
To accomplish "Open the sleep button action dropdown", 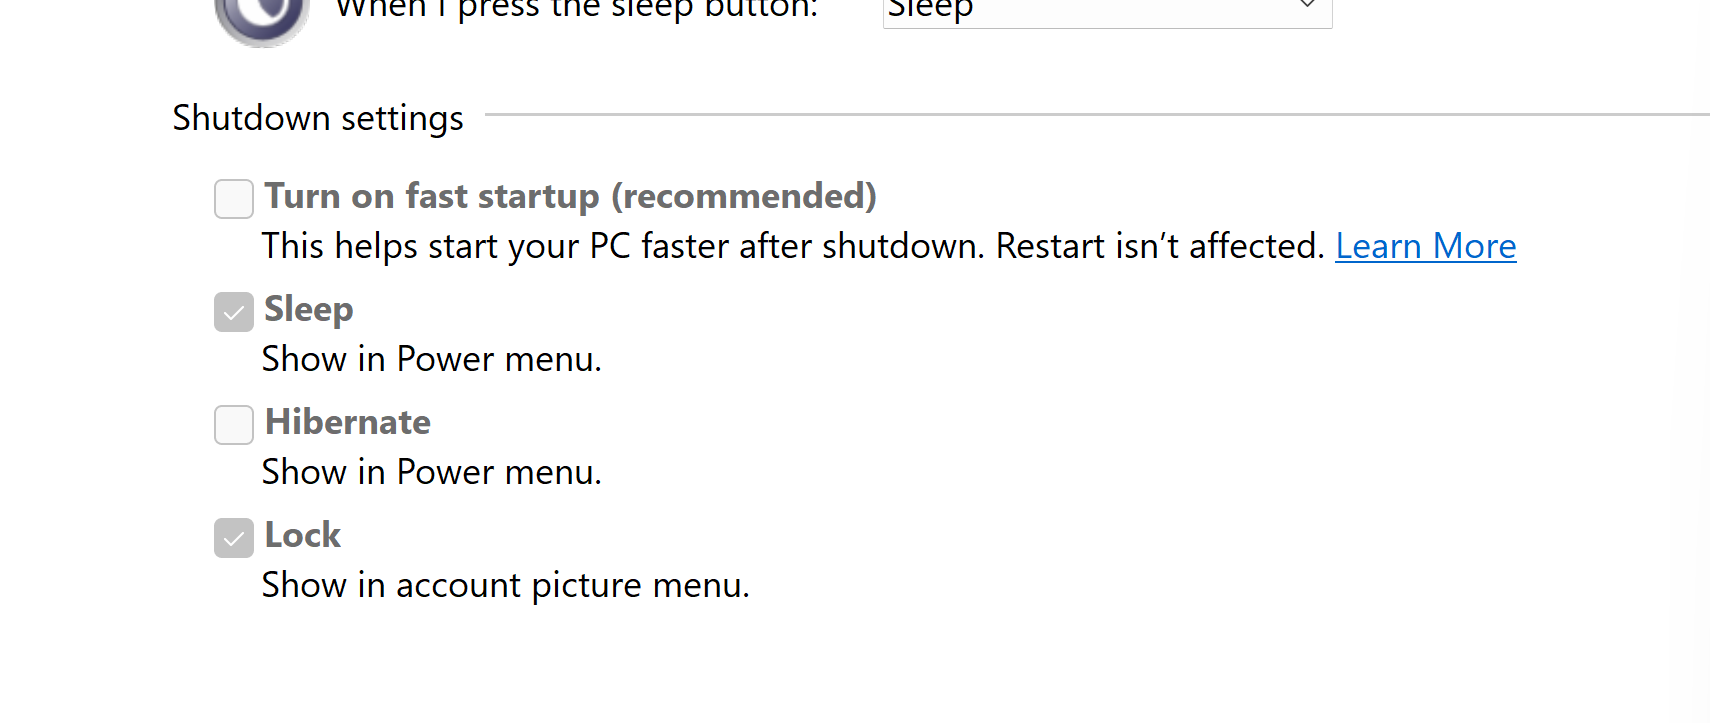I will (x=1105, y=10).
